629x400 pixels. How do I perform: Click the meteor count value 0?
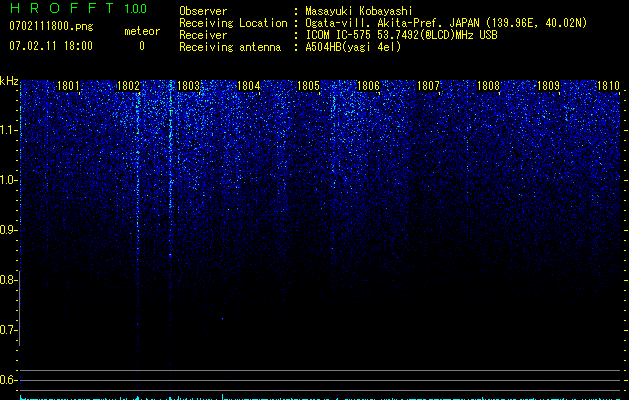point(142,46)
